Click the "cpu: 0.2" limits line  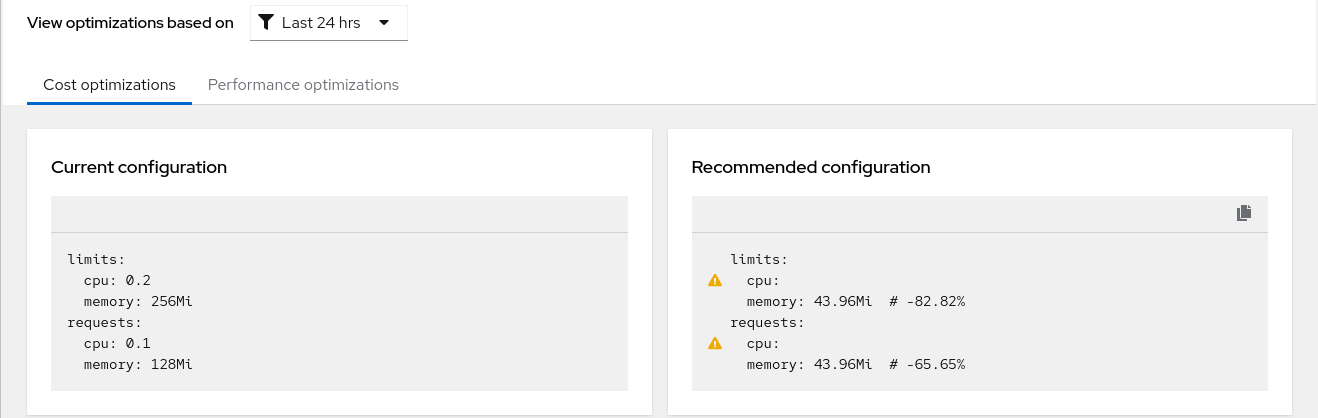117,280
